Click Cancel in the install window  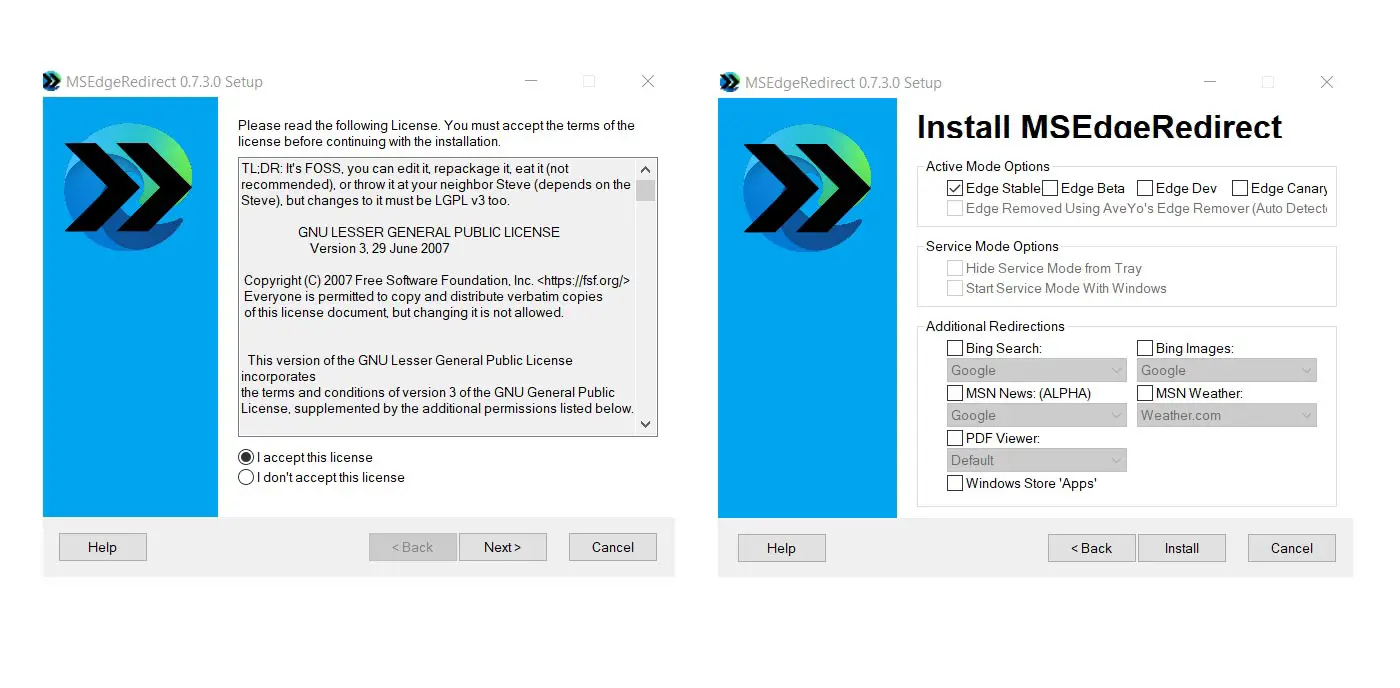(1291, 548)
